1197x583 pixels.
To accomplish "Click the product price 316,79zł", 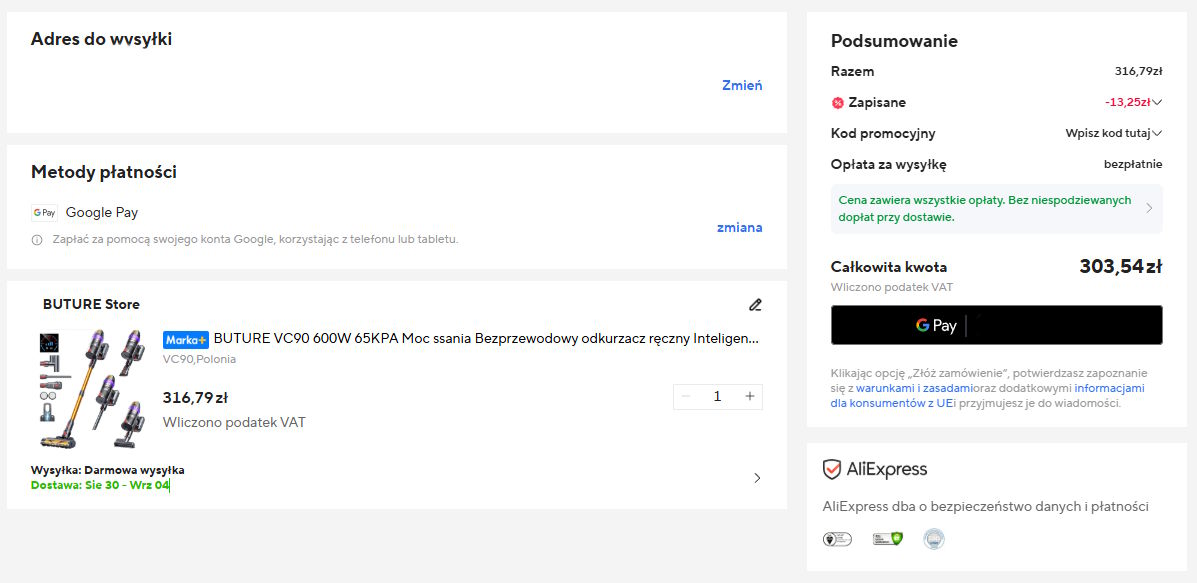I will click(195, 398).
